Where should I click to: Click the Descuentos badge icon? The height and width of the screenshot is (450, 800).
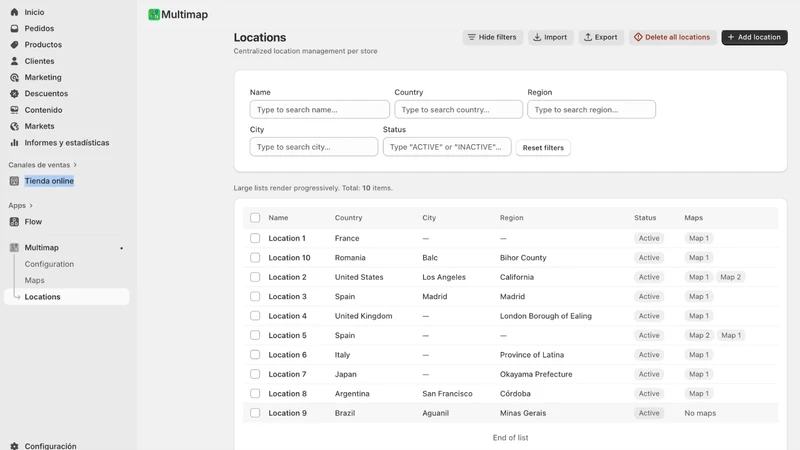[x=14, y=93]
